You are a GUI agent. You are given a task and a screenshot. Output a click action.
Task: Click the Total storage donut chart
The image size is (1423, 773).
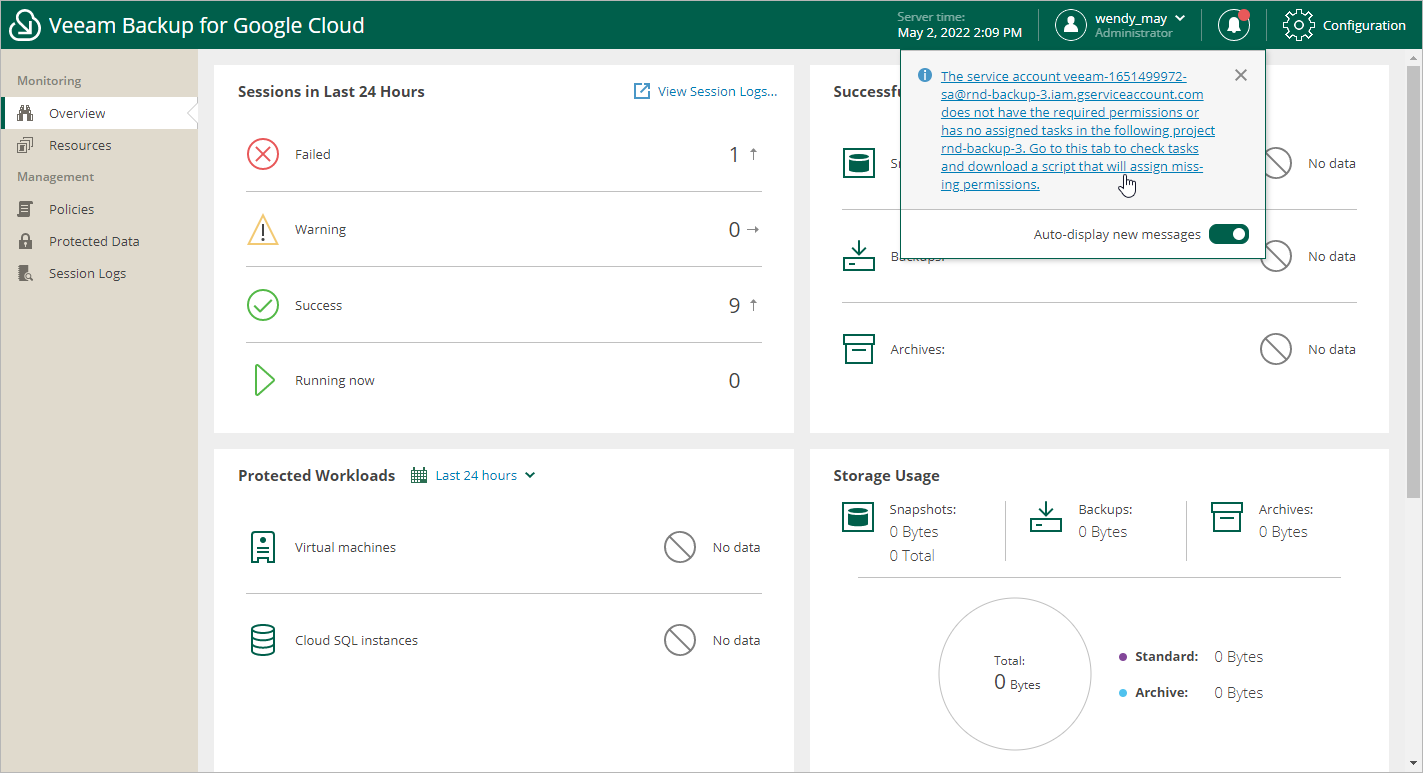coord(1015,673)
